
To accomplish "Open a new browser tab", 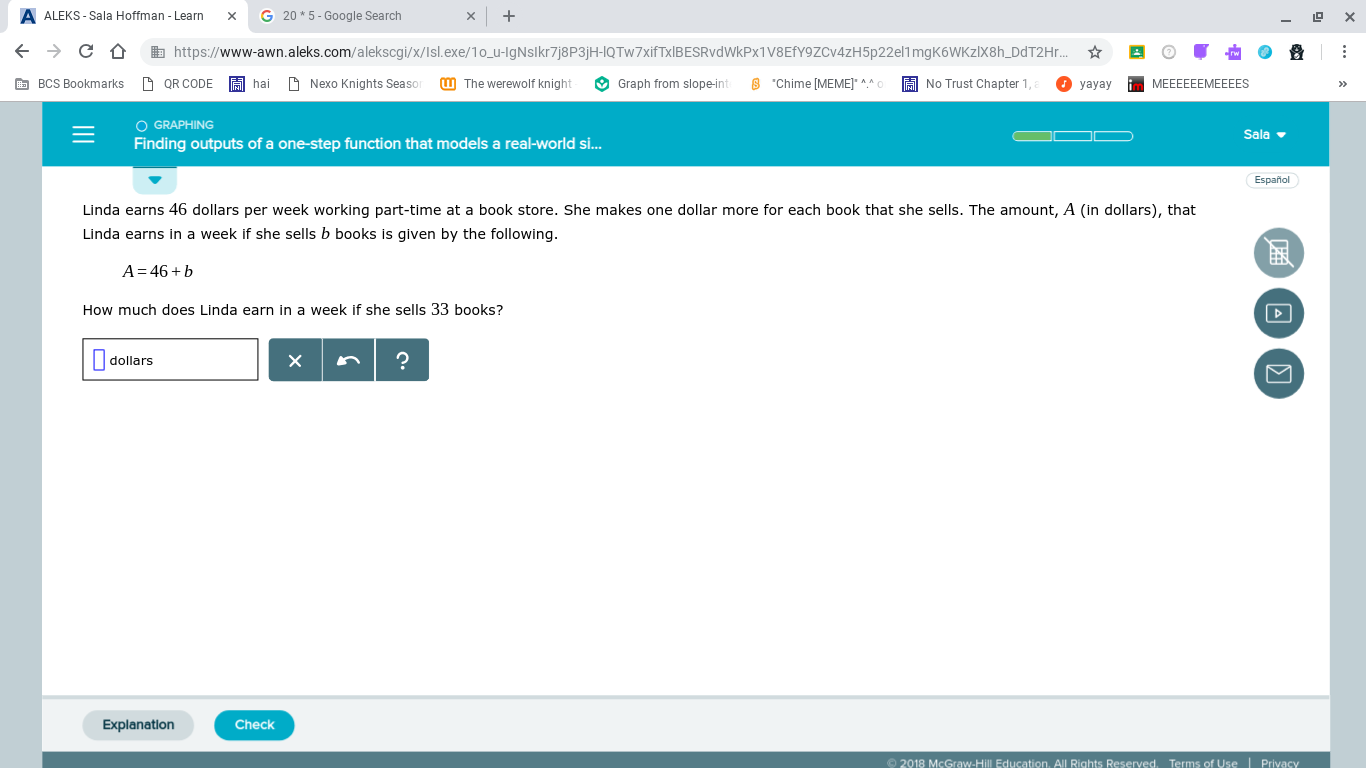I will tap(509, 16).
